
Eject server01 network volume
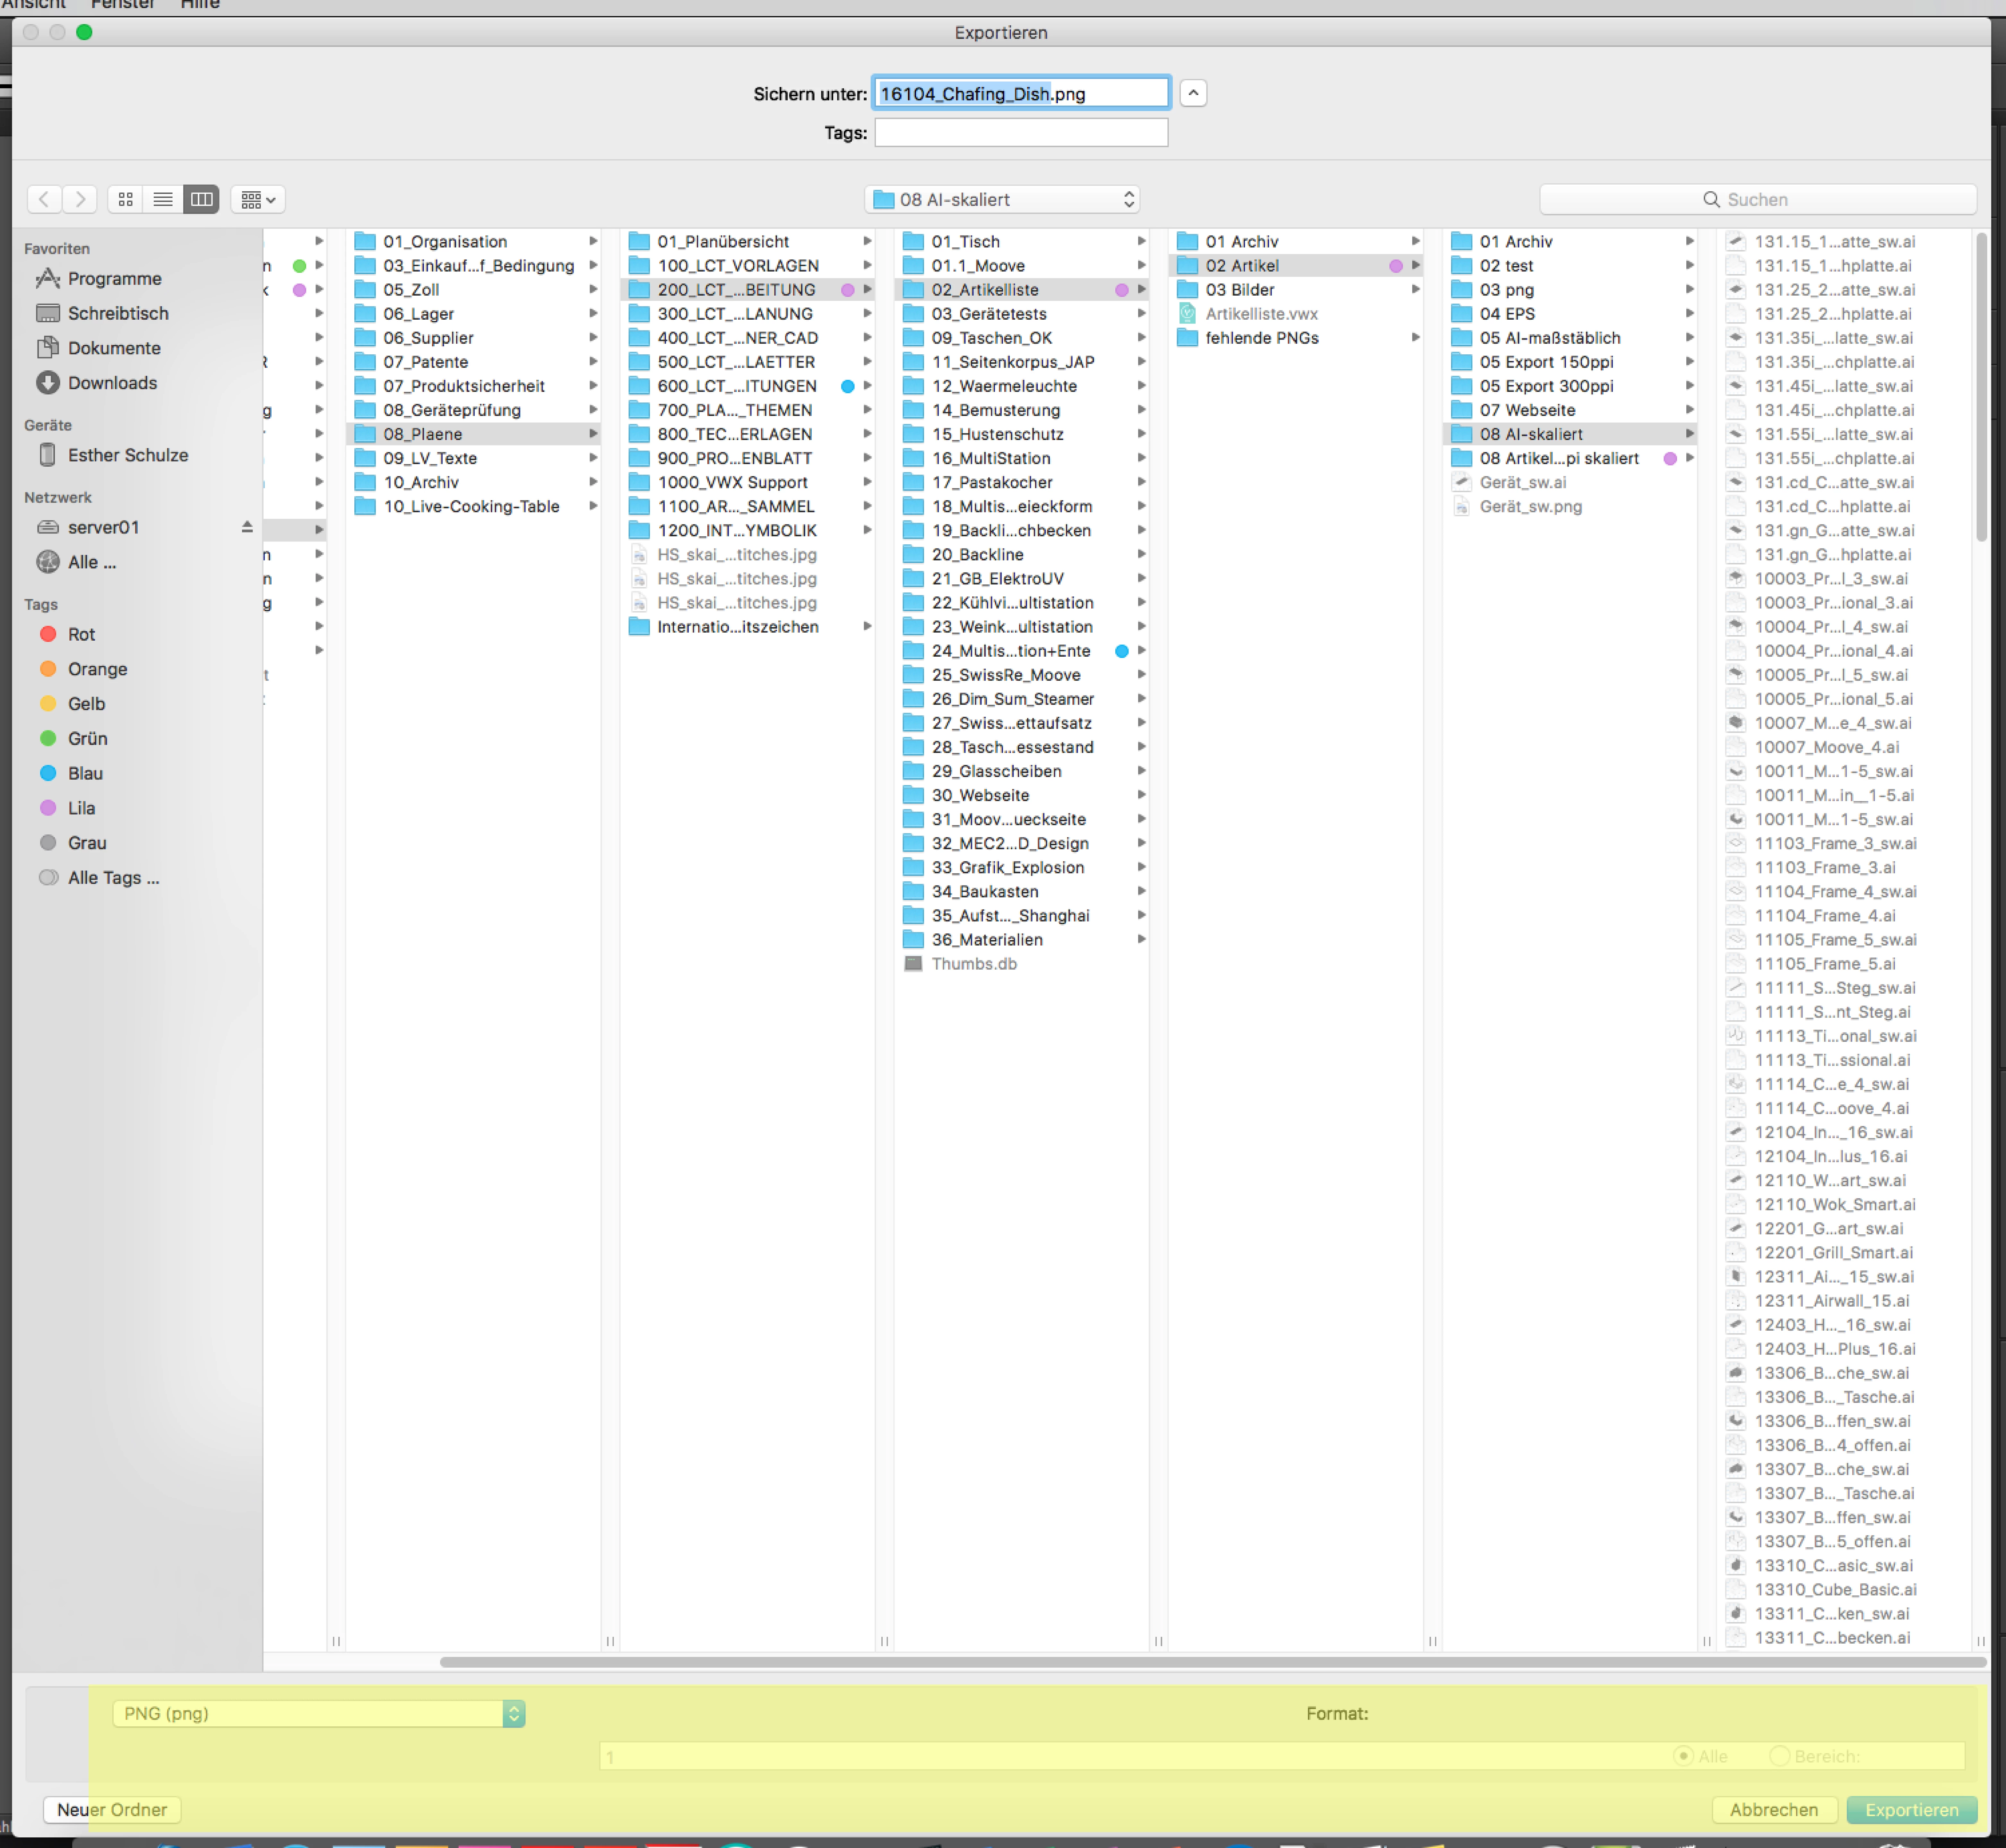pos(247,527)
